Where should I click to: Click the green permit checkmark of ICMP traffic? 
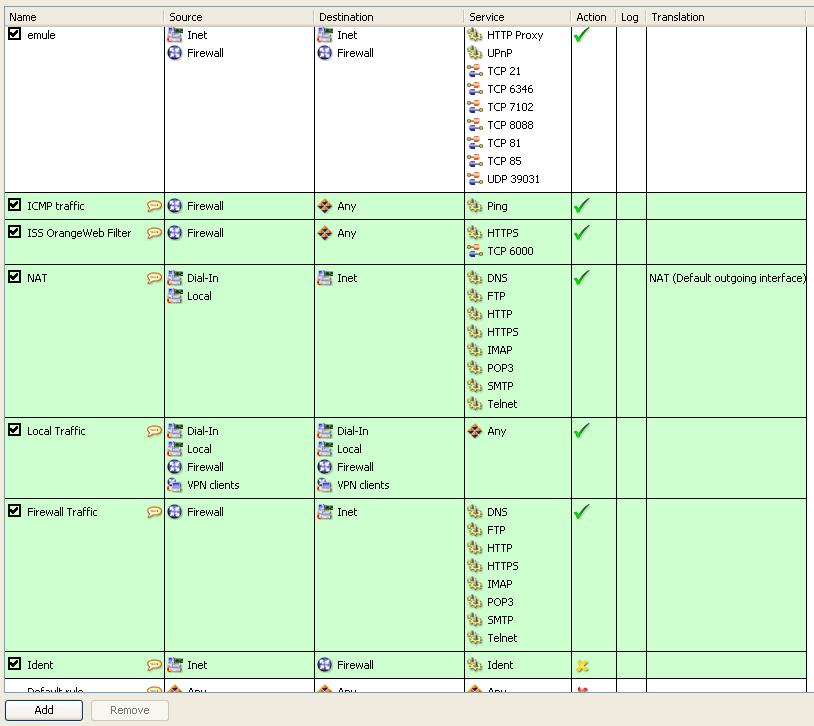(x=582, y=206)
